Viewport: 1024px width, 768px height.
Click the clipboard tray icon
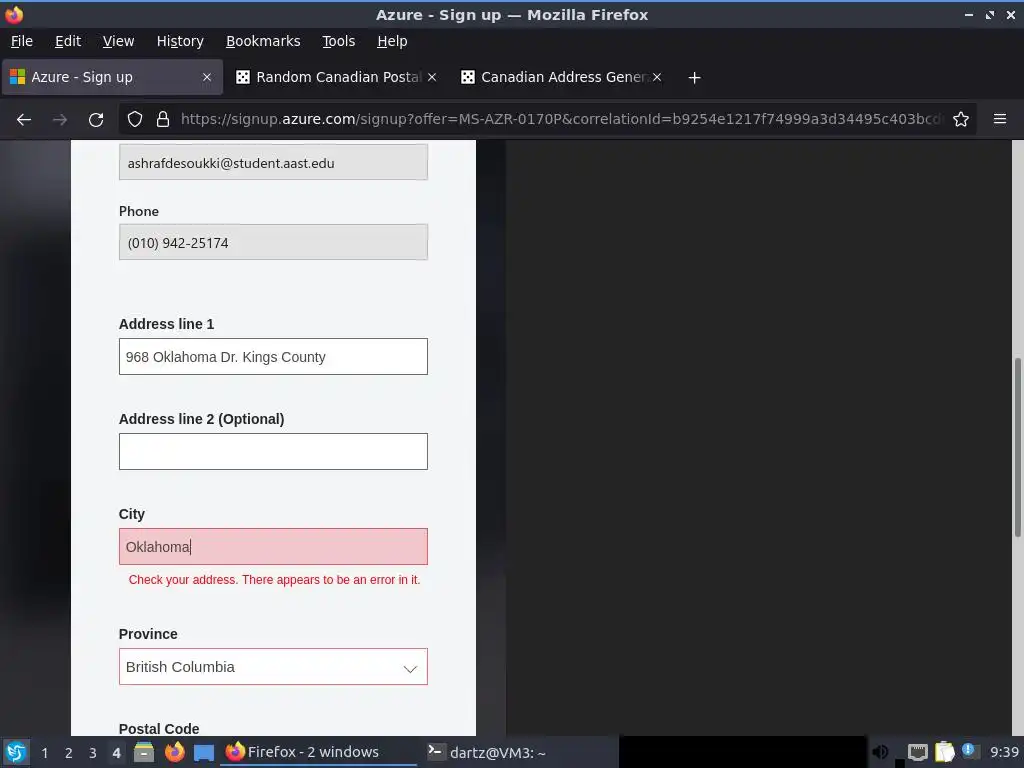click(944, 752)
